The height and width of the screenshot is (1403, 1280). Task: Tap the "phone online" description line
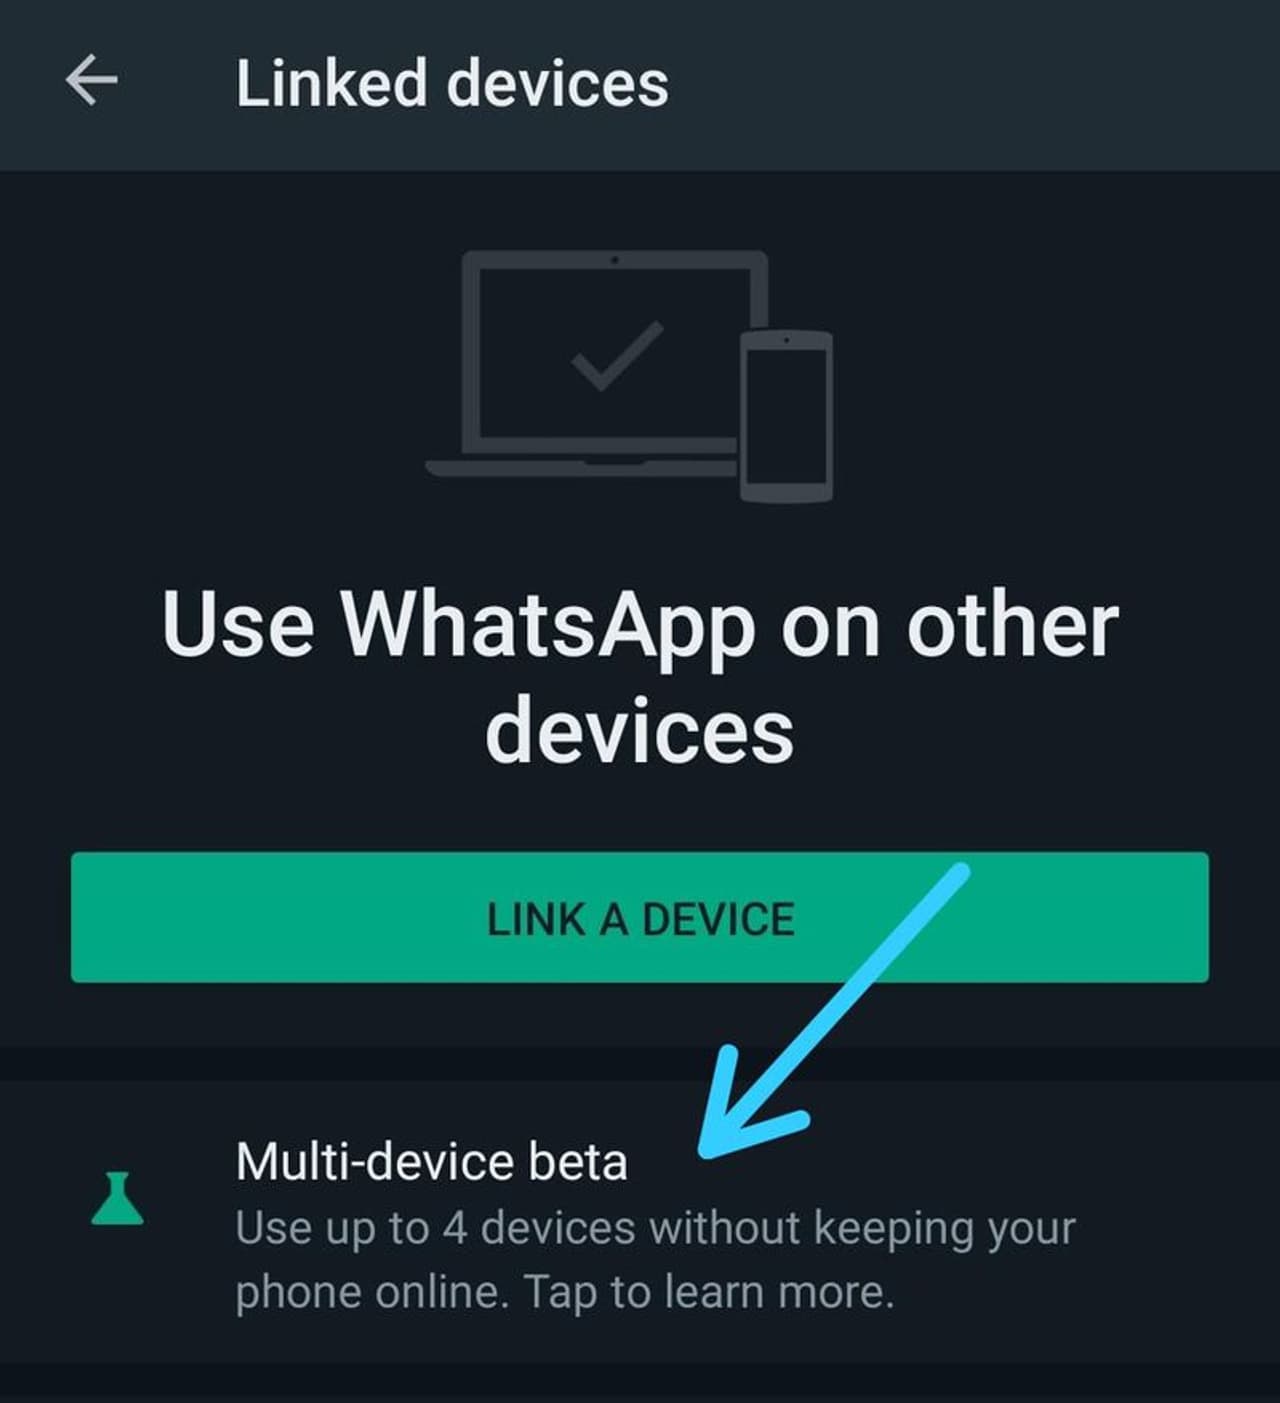pos(372,1292)
